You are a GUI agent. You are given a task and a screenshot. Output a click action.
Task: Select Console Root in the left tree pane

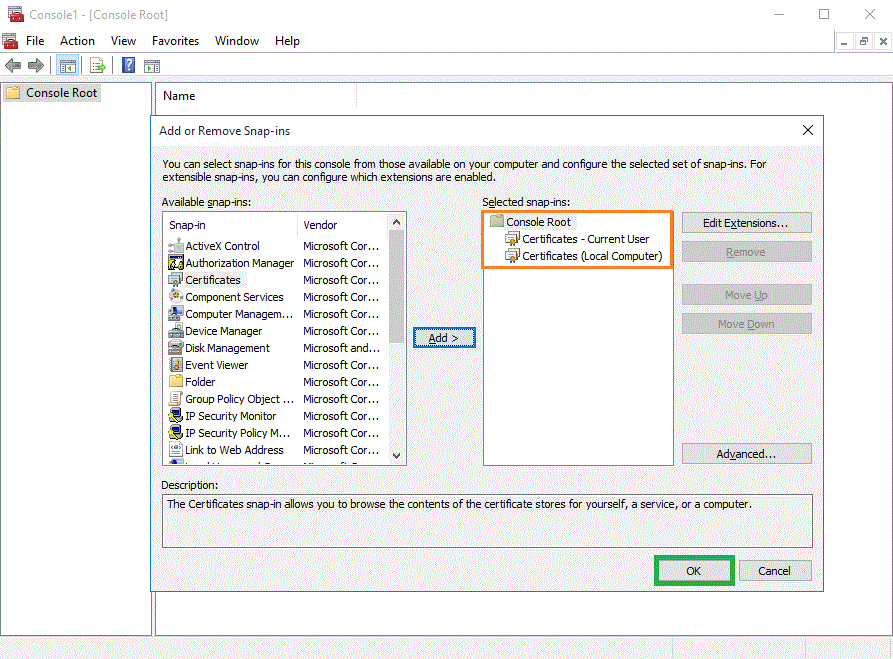click(x=62, y=93)
